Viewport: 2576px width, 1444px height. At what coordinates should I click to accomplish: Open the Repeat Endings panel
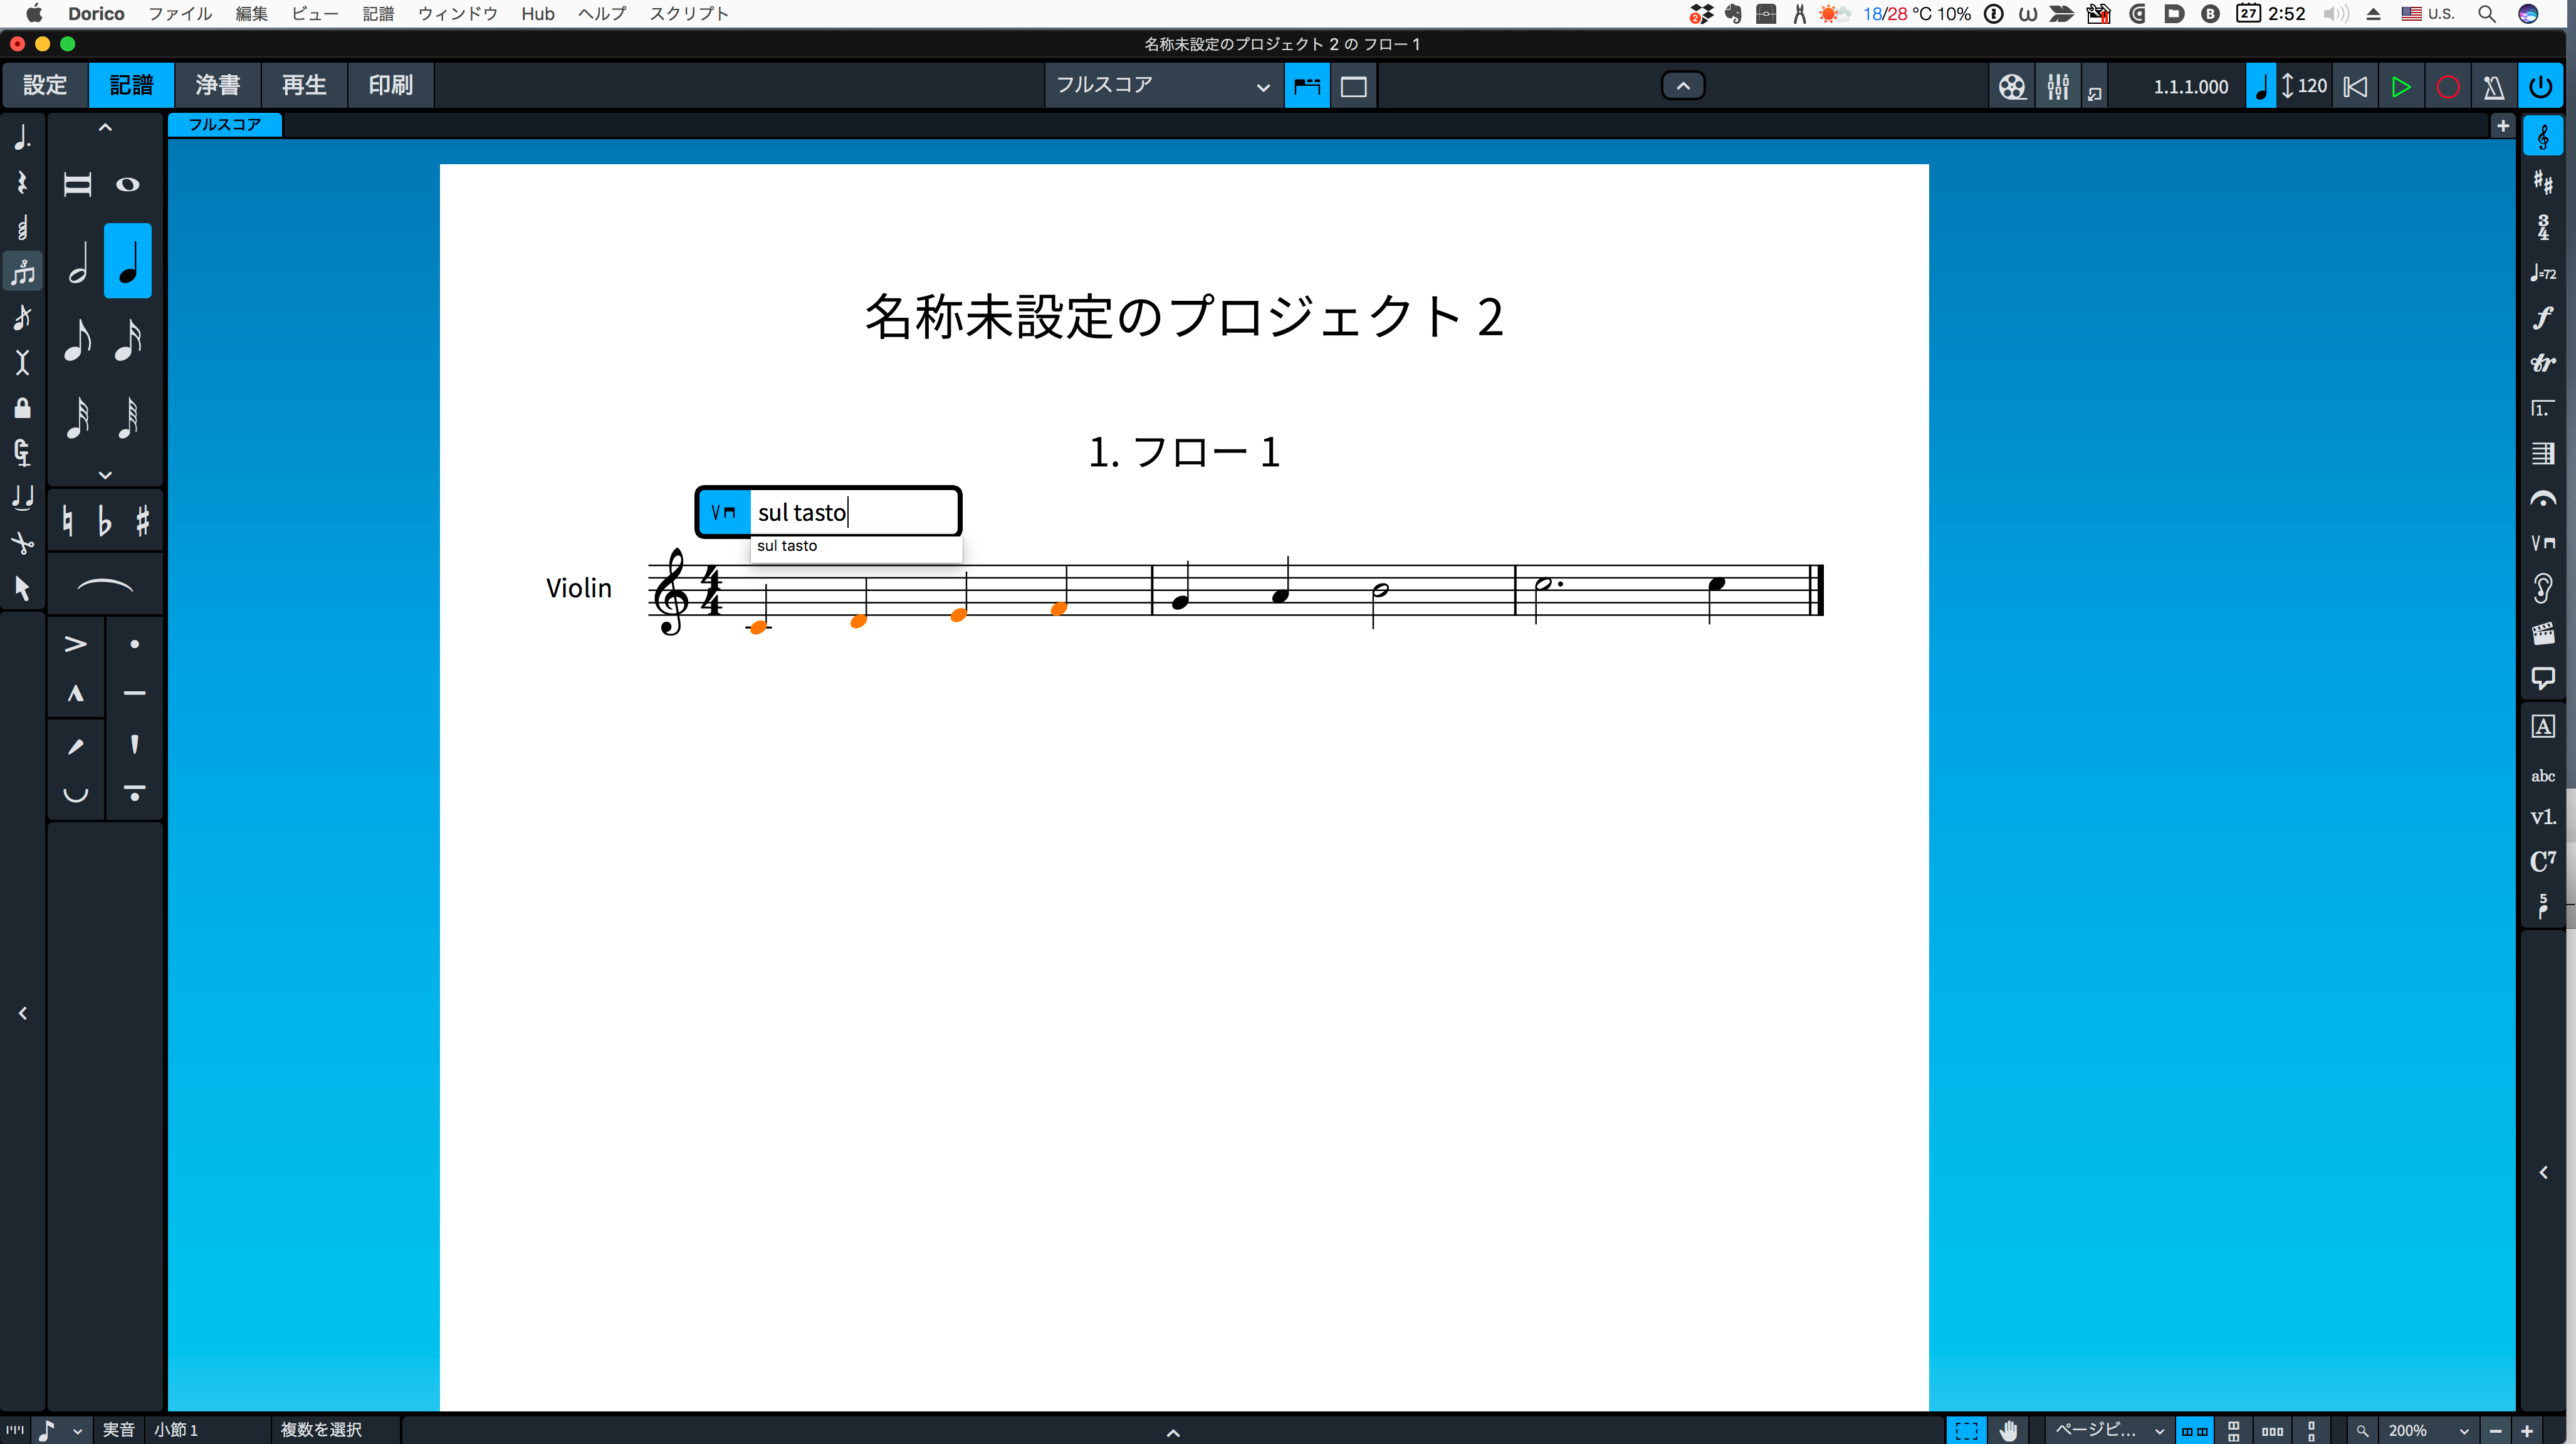pyautogui.click(x=2543, y=408)
